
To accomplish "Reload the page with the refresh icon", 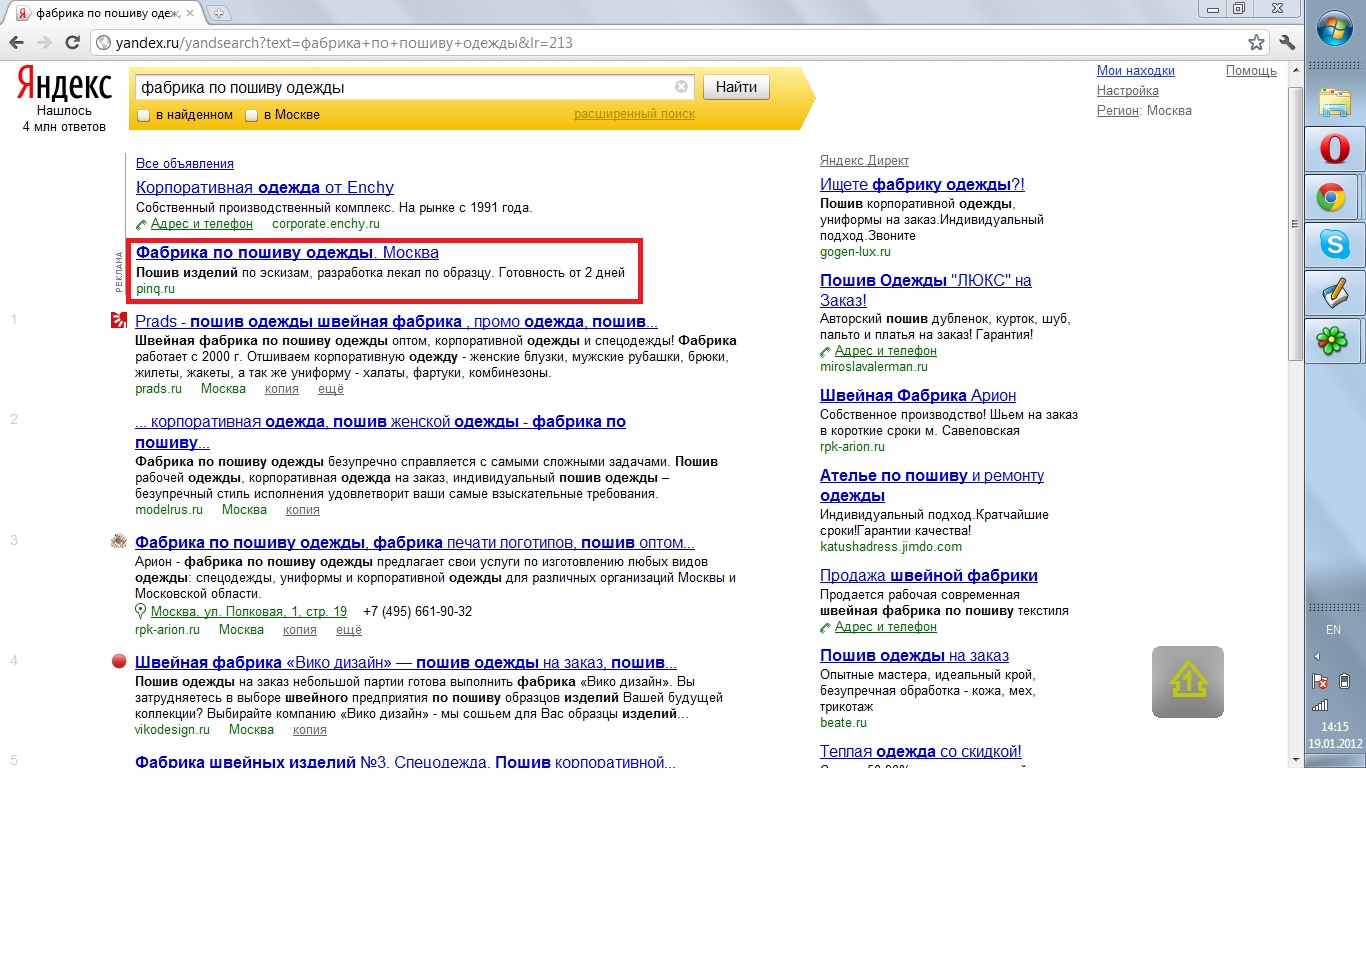I will coord(72,42).
